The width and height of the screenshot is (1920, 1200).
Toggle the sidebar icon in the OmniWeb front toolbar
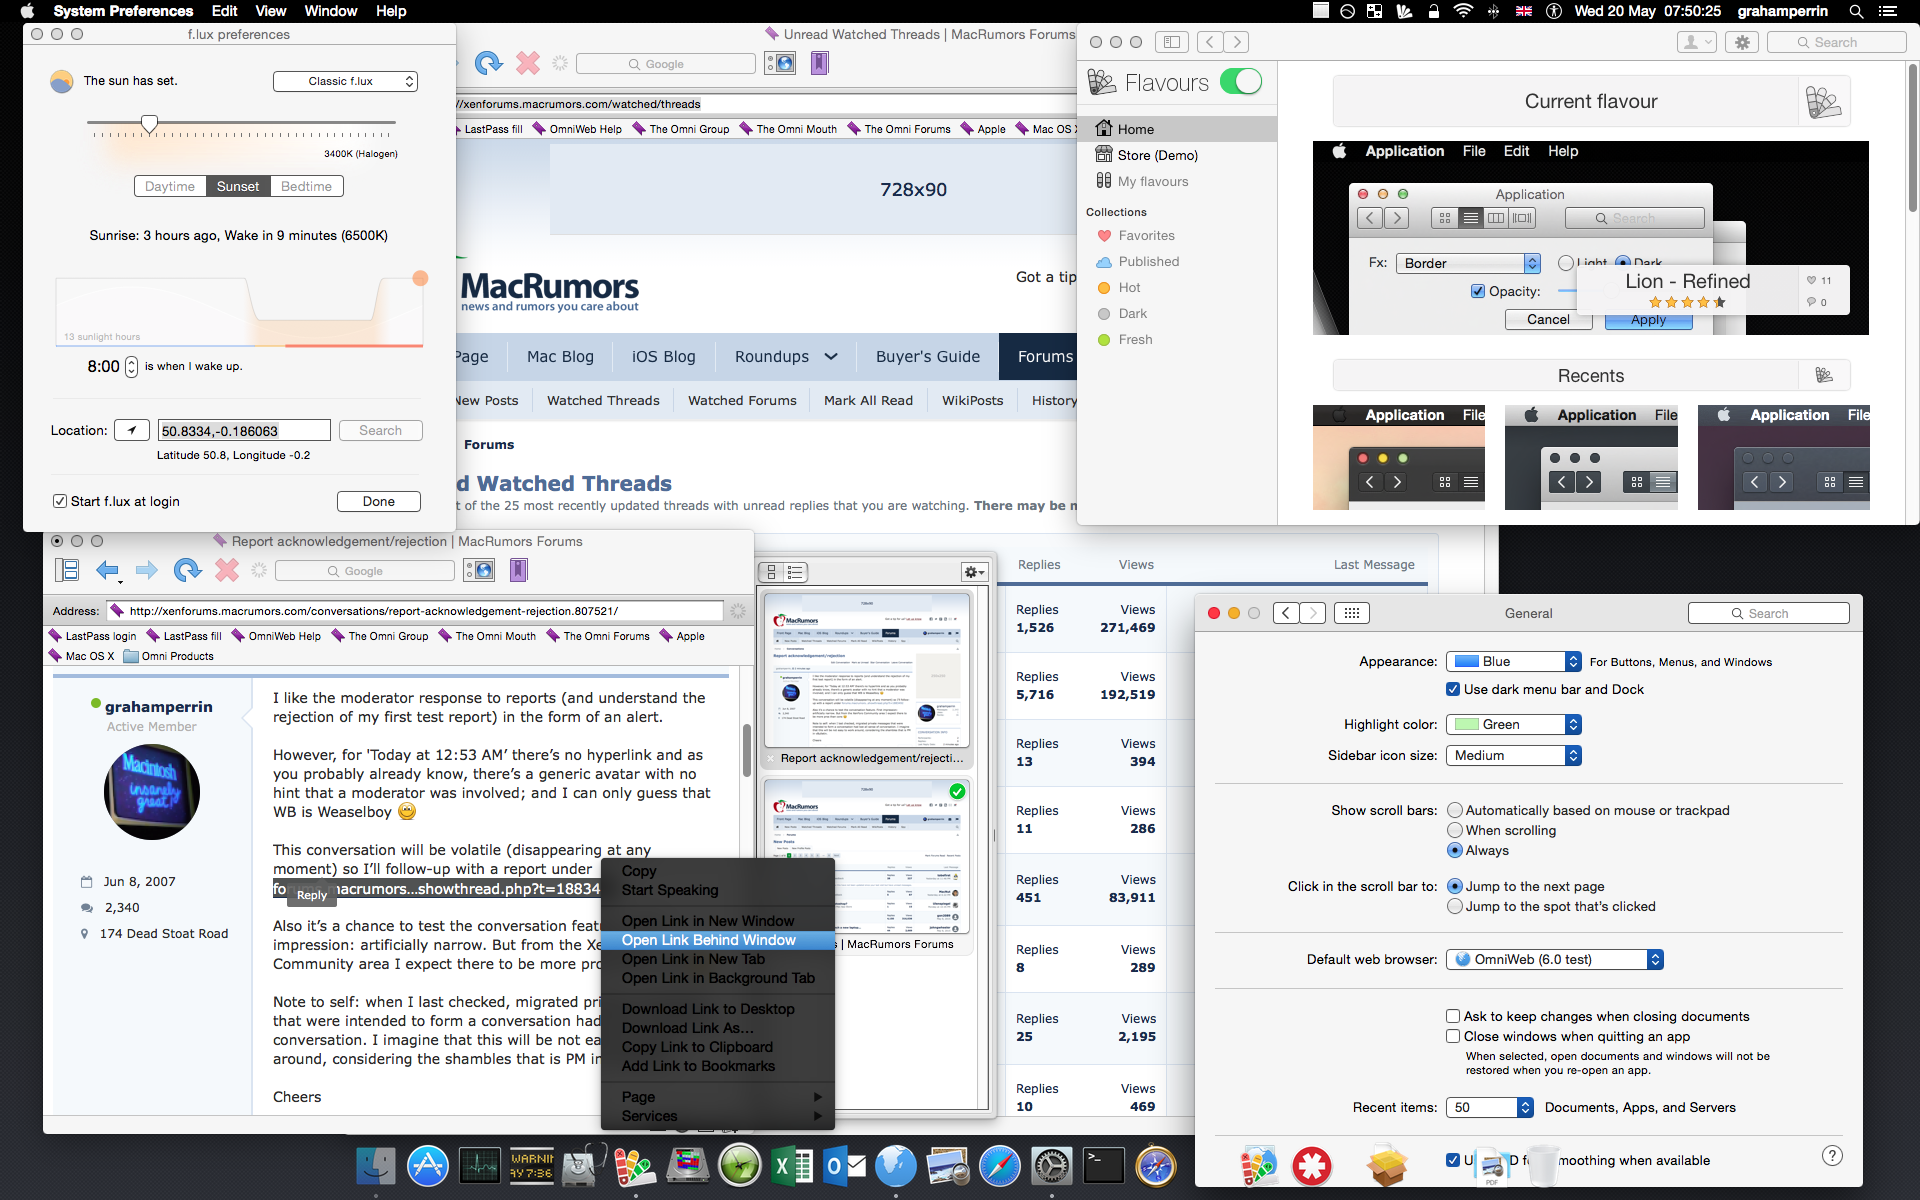[67, 570]
